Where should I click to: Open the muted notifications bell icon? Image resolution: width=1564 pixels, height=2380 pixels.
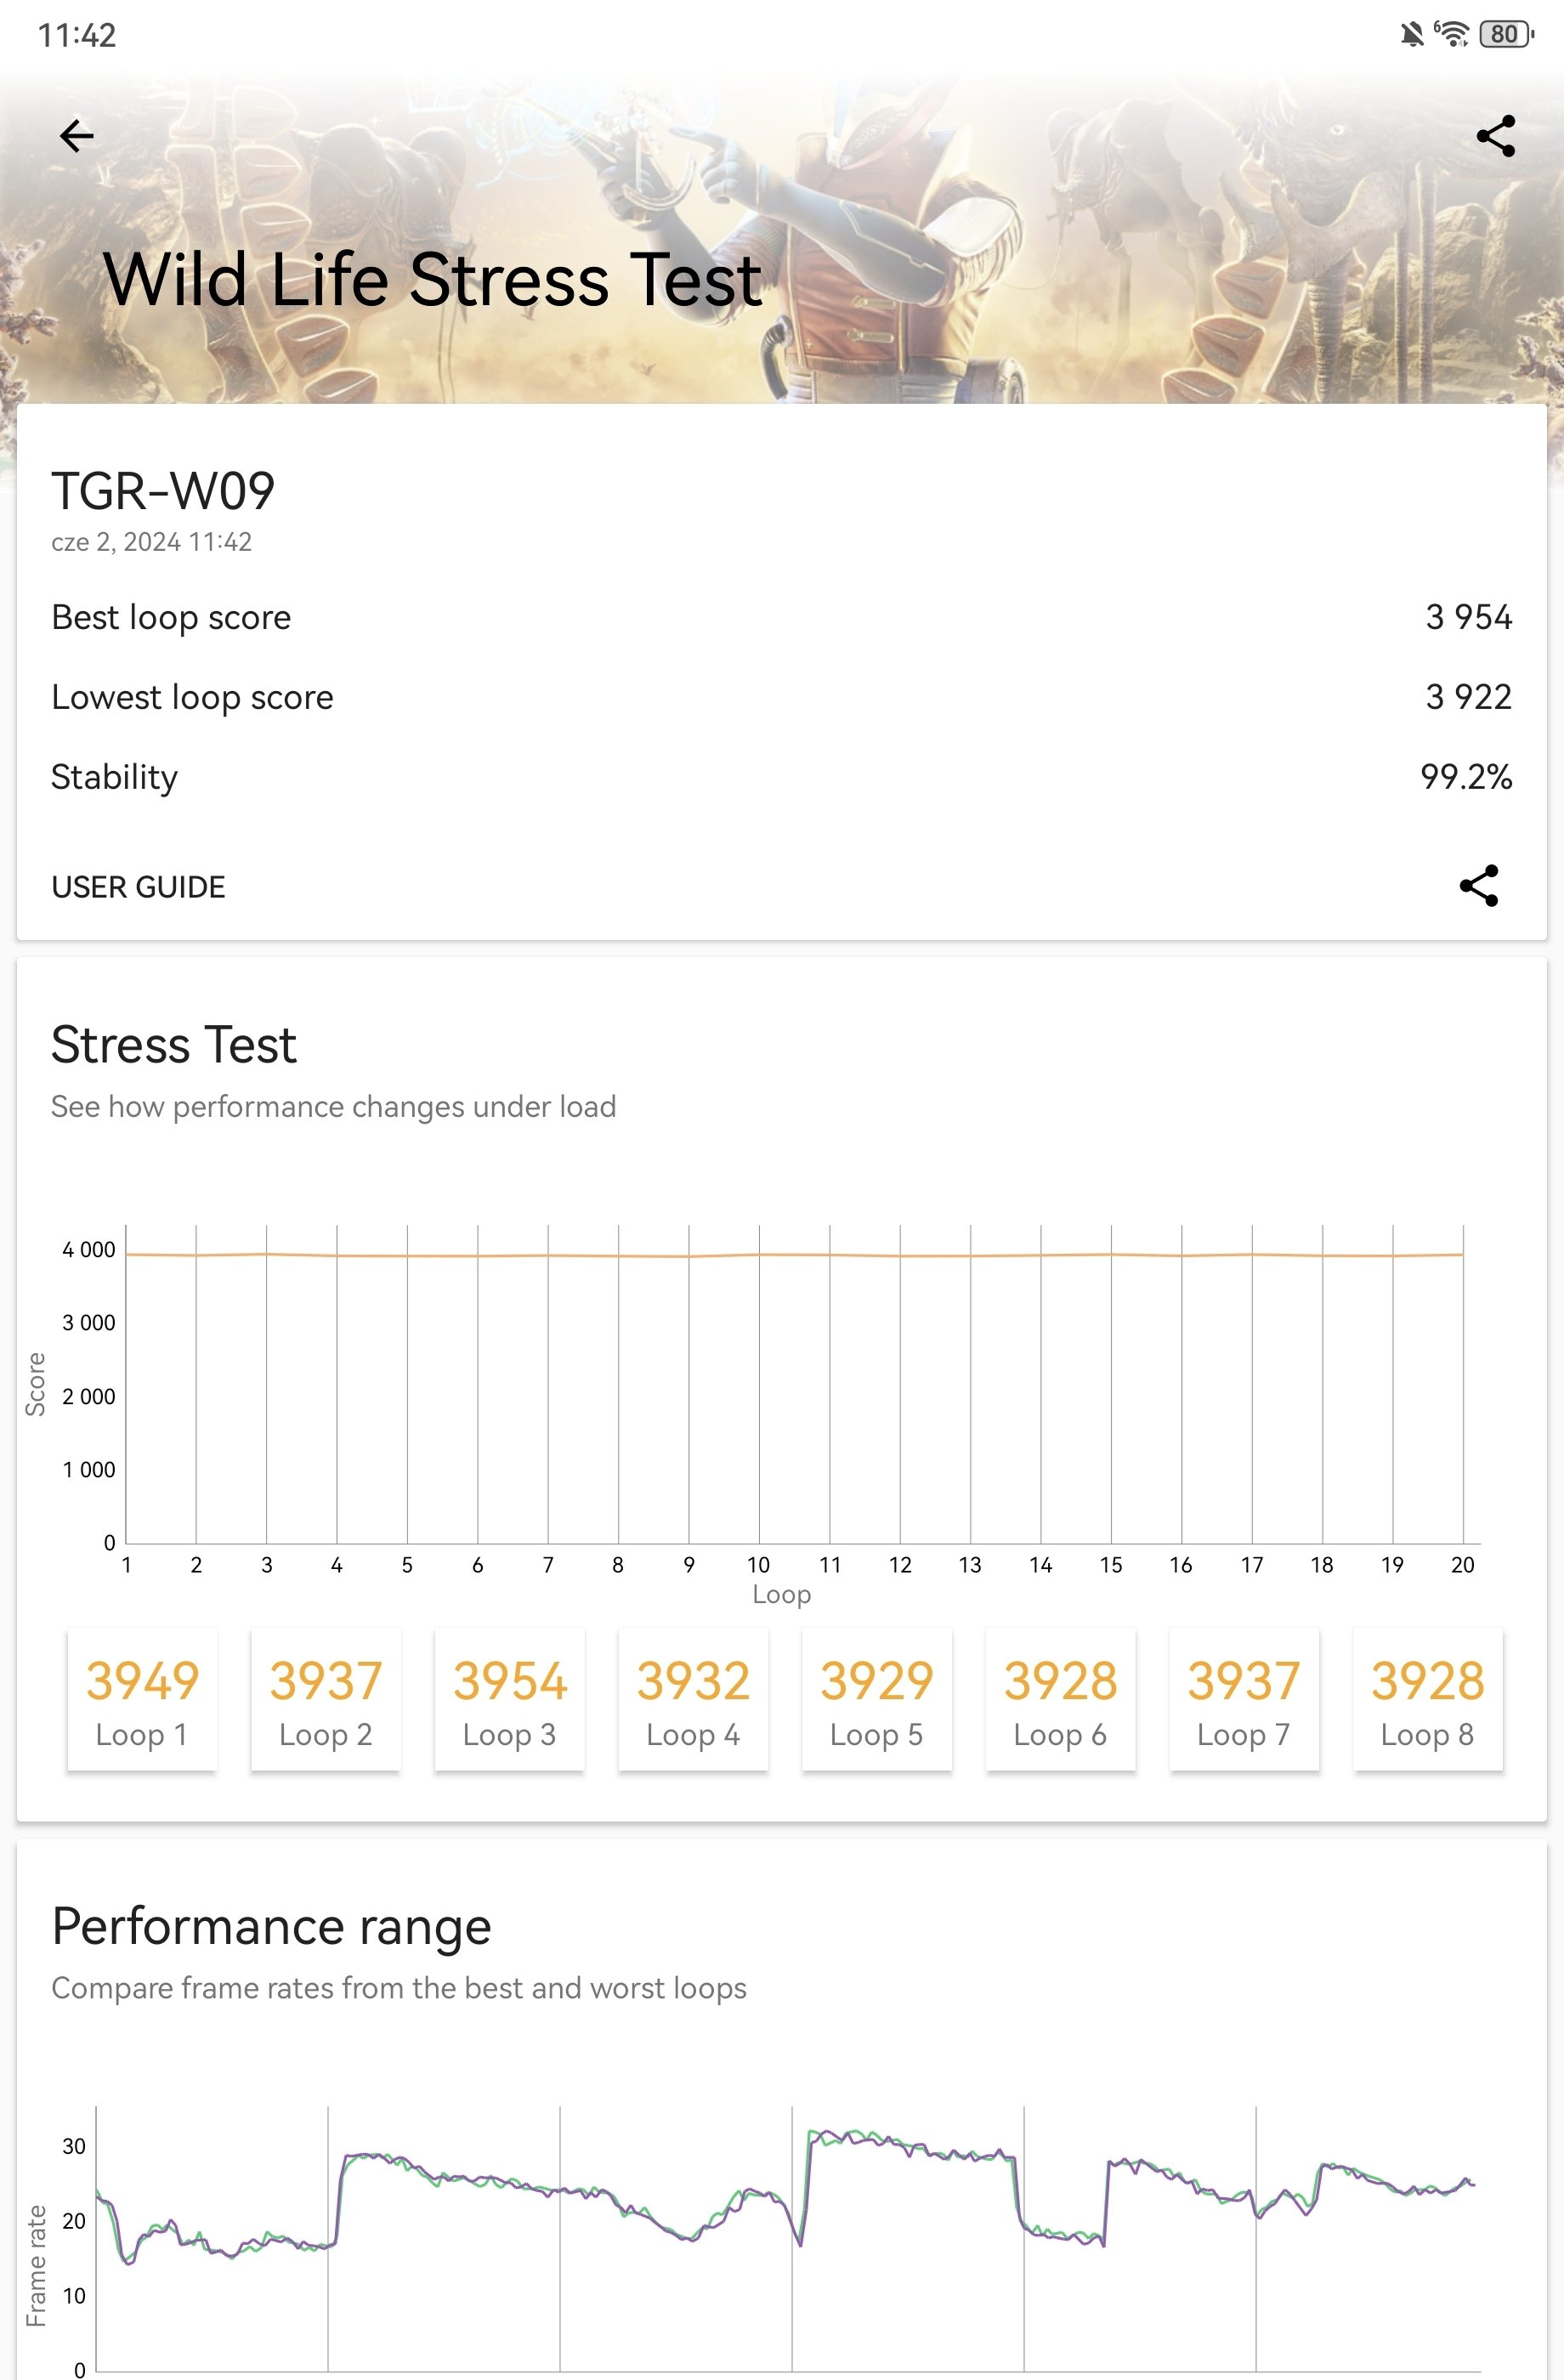pos(1411,35)
